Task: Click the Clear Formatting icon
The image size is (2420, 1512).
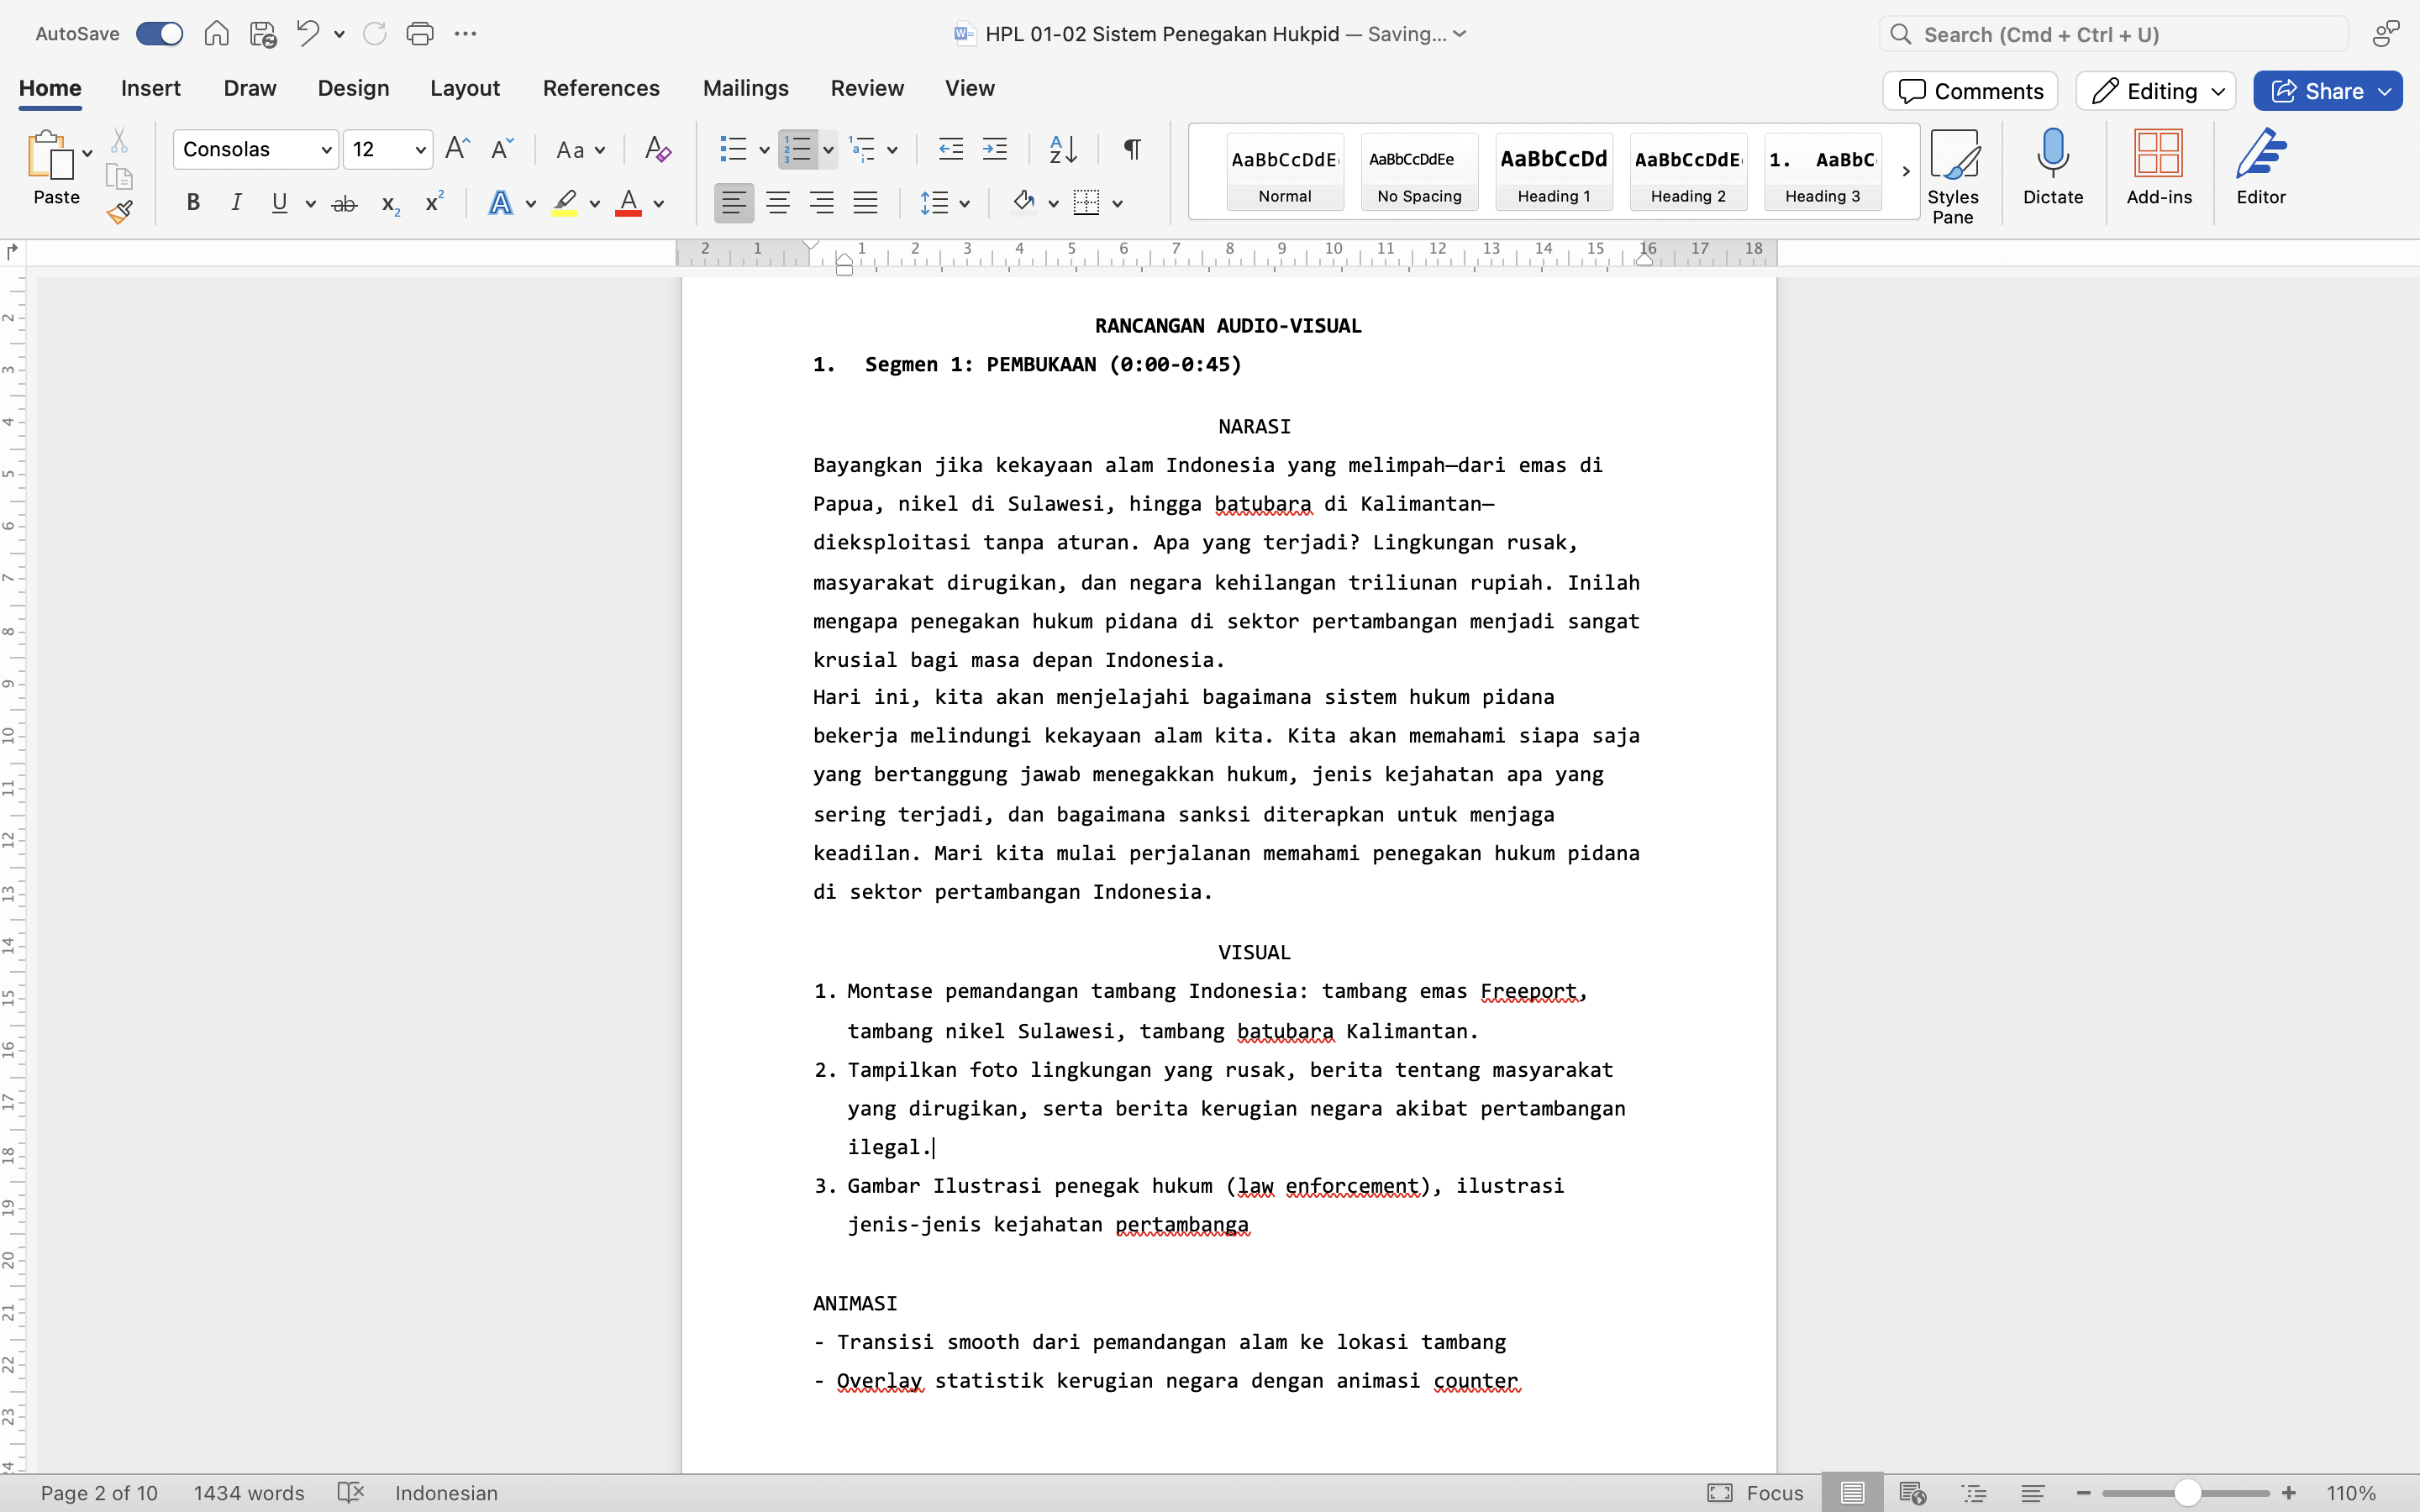Action: pyautogui.click(x=657, y=150)
